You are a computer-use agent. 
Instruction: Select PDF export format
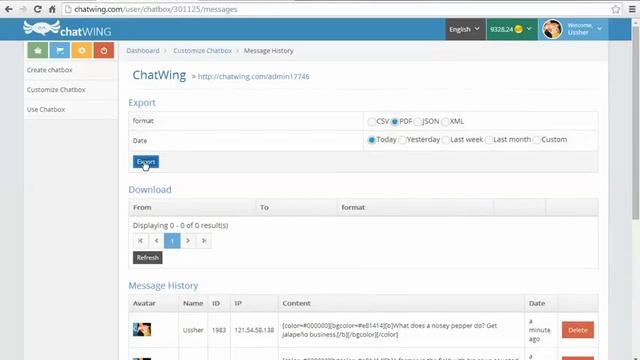(394, 122)
